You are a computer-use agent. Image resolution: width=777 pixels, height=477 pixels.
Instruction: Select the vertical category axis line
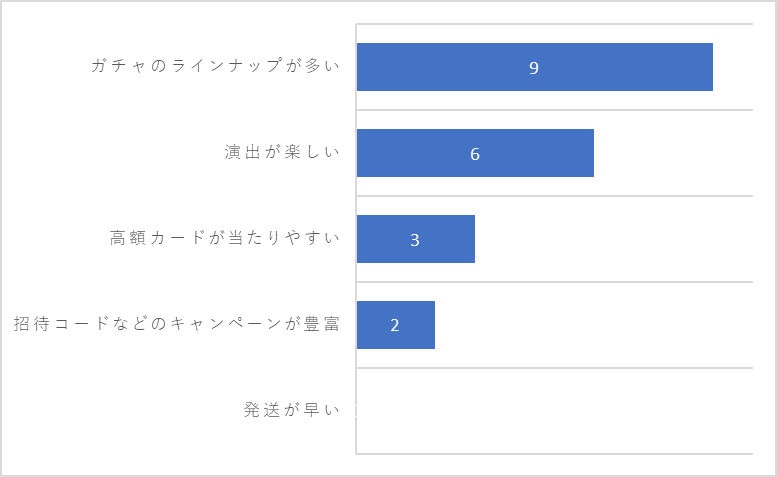[356, 238]
